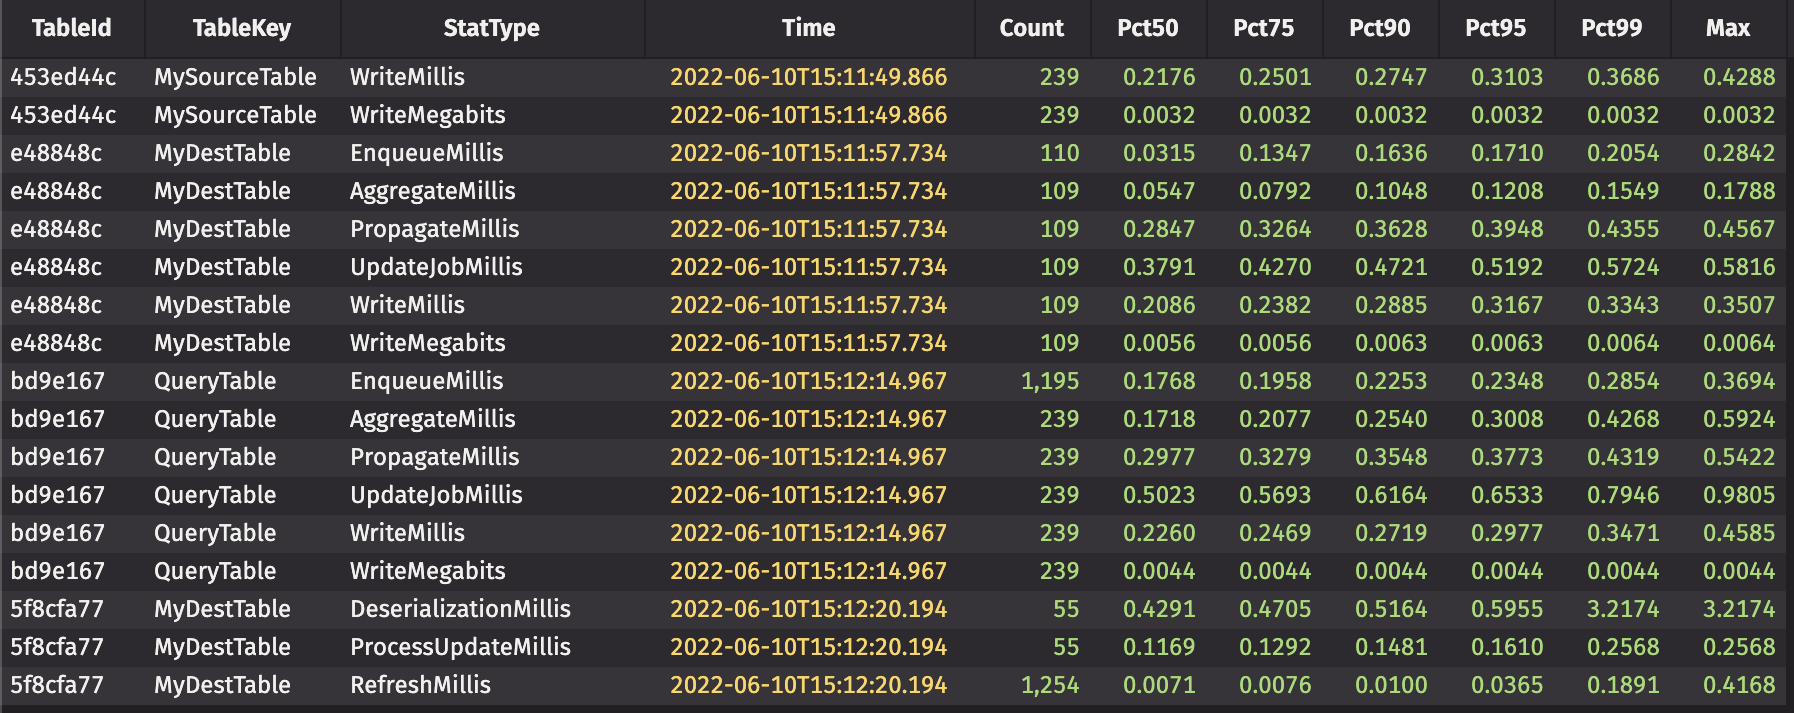Click the Pct50 column header
The height and width of the screenshot is (713, 1794).
(1147, 28)
